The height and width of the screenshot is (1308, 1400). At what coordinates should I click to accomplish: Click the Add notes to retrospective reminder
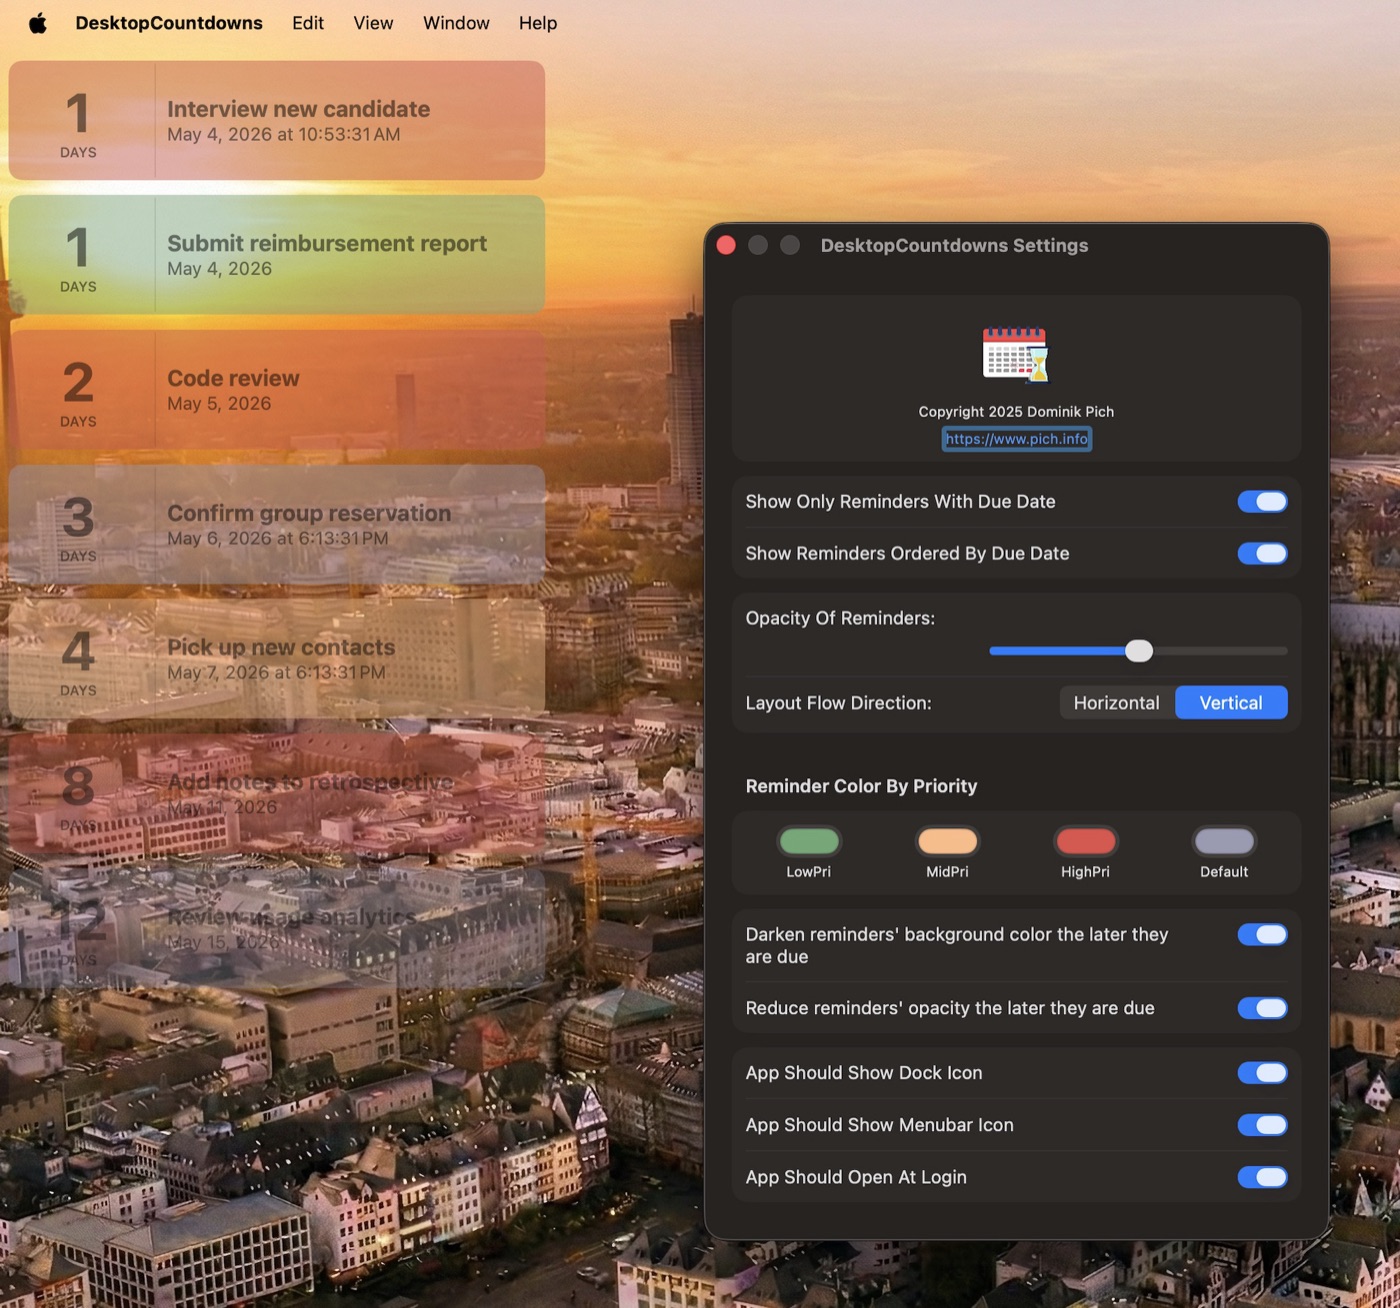277,793
